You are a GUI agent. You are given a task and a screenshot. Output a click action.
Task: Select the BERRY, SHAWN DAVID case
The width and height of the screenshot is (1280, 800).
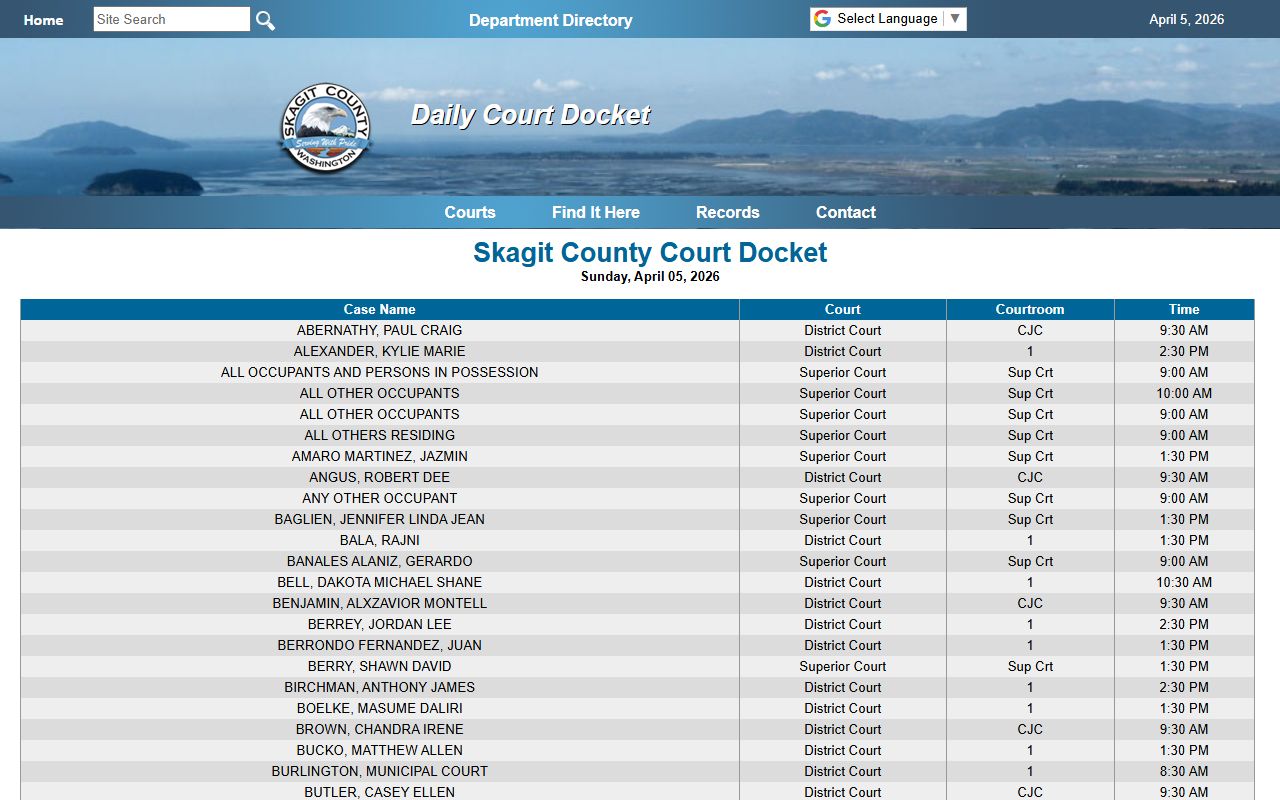(x=380, y=666)
